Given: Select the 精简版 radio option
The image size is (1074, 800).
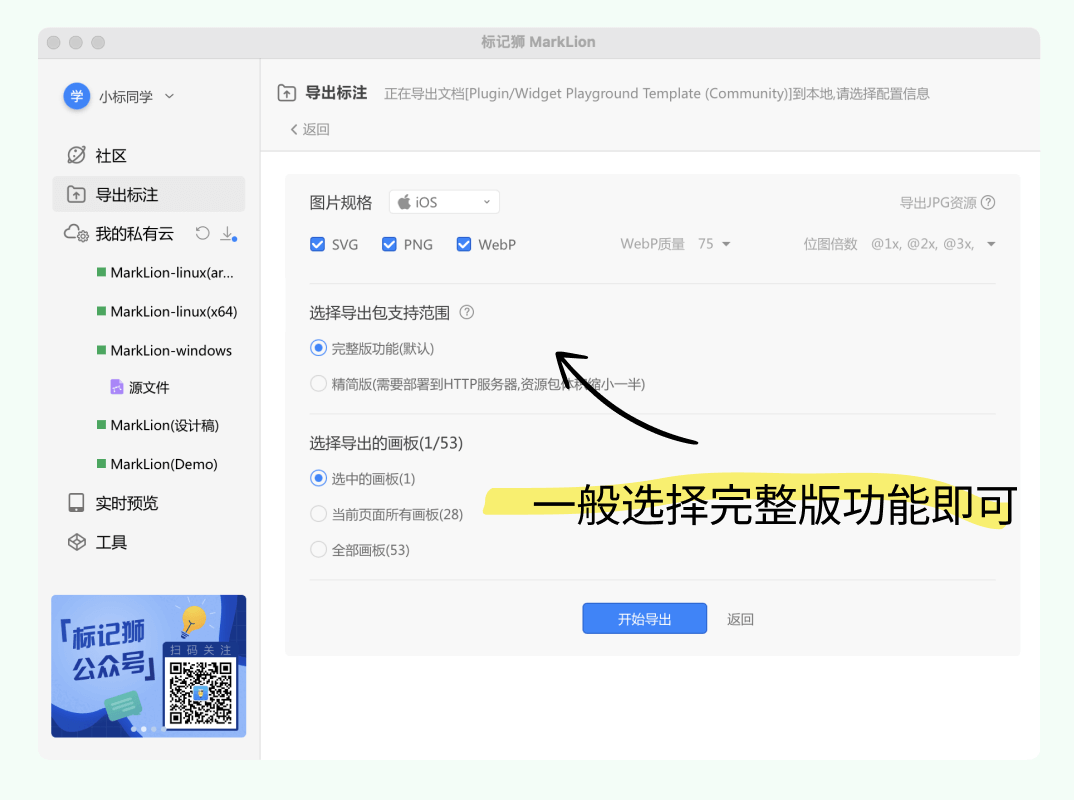Looking at the screenshot, I should click(318, 383).
